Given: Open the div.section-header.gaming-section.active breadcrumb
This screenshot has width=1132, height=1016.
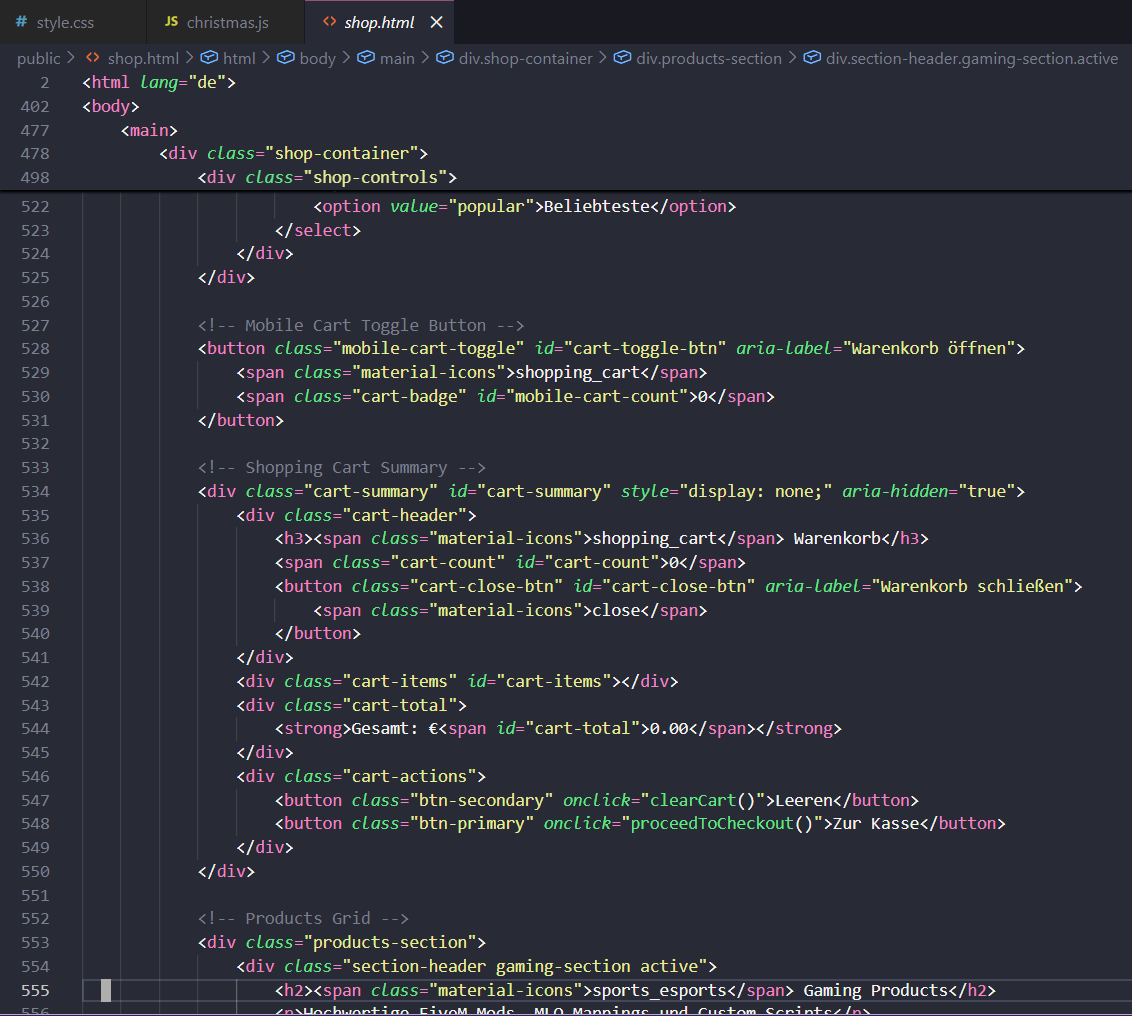Looking at the screenshot, I should click(x=971, y=58).
